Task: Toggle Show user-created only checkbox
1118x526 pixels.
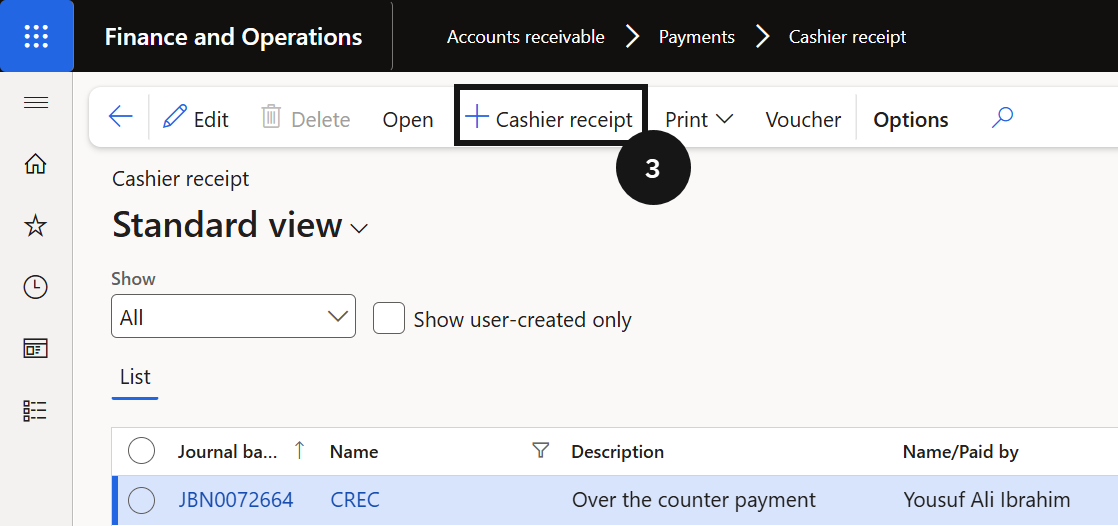Action: [x=389, y=318]
